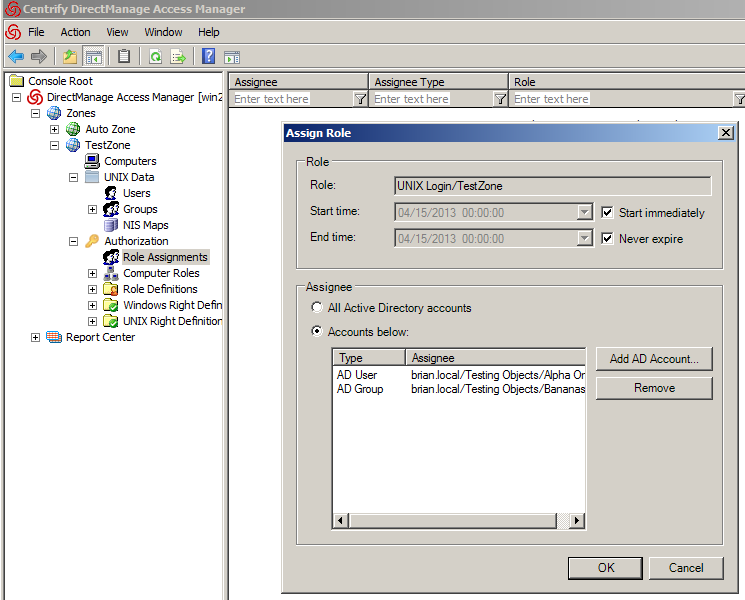745x600 pixels.
Task: Click the DirectManage Access Manager swirl icon
Action: pyautogui.click(x=35, y=97)
